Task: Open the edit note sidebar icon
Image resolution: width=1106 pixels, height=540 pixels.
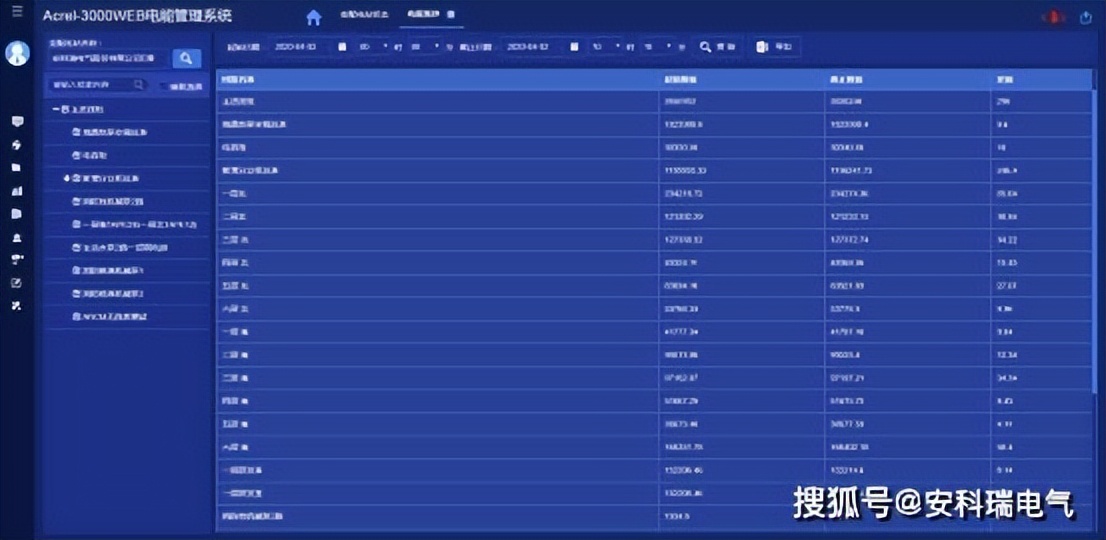Action: coord(17,283)
